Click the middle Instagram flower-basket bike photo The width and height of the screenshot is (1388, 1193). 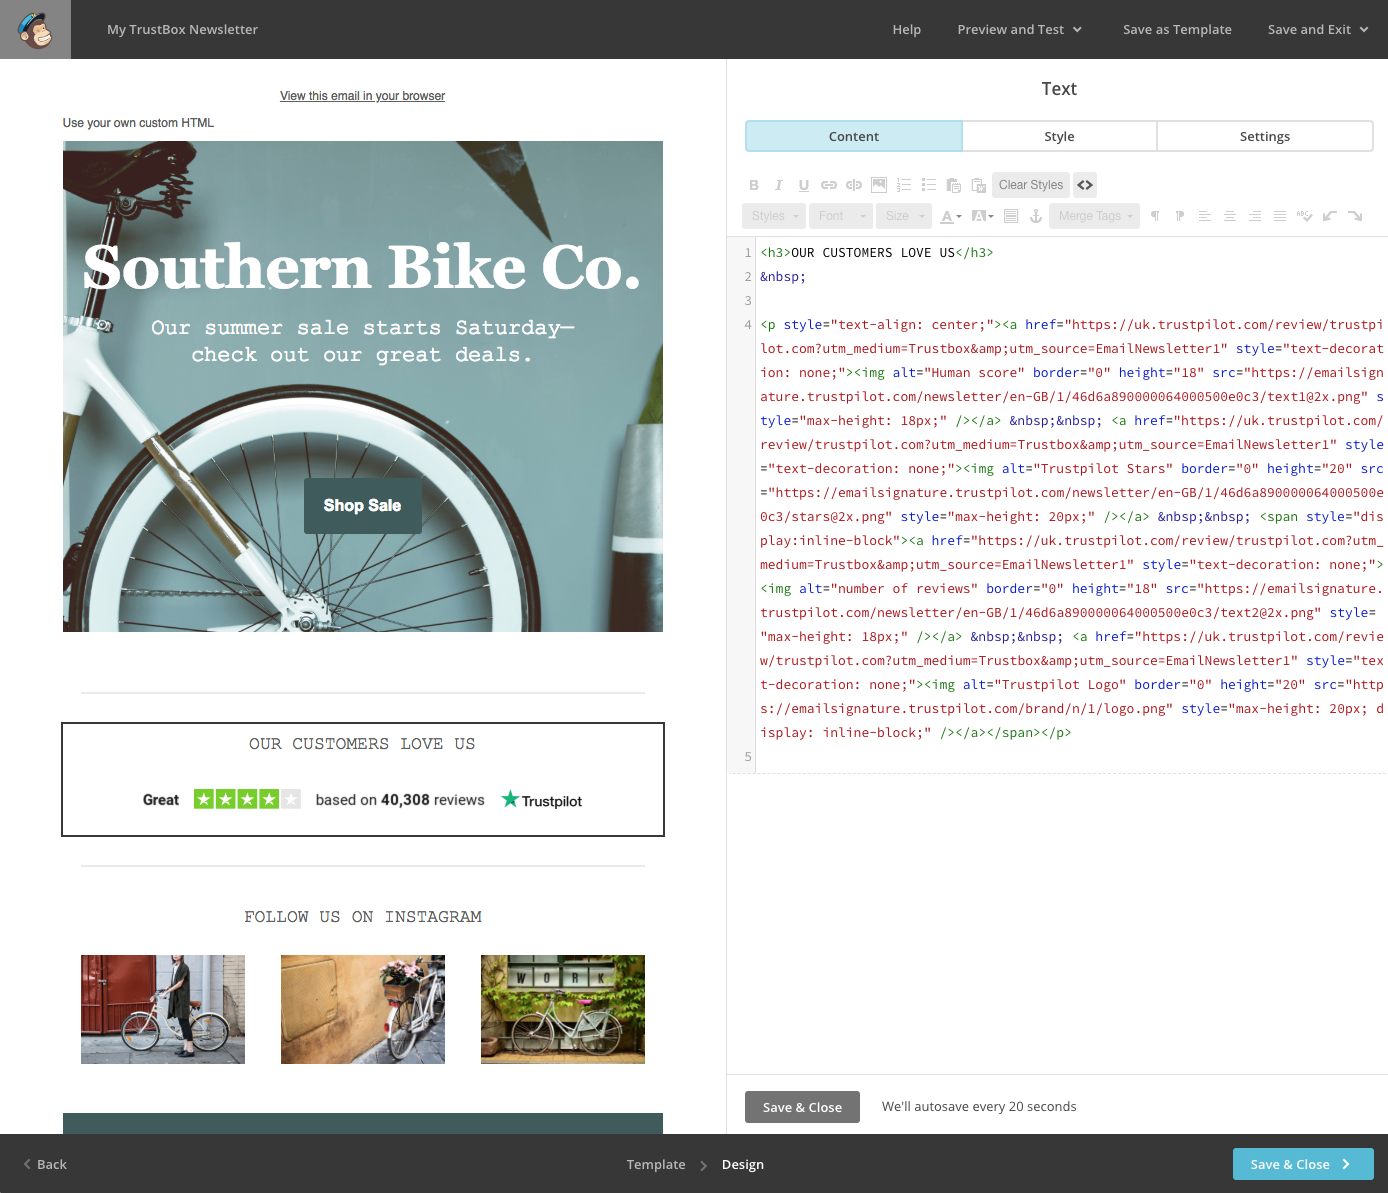(x=363, y=1009)
